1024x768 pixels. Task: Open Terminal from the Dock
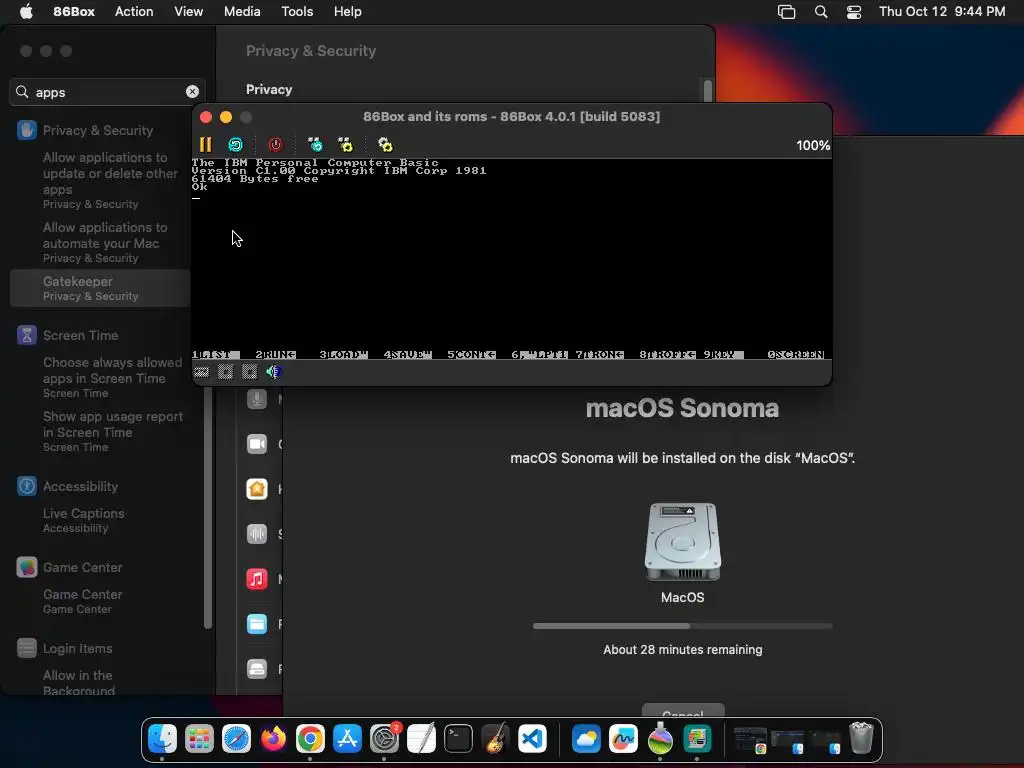tap(458, 739)
